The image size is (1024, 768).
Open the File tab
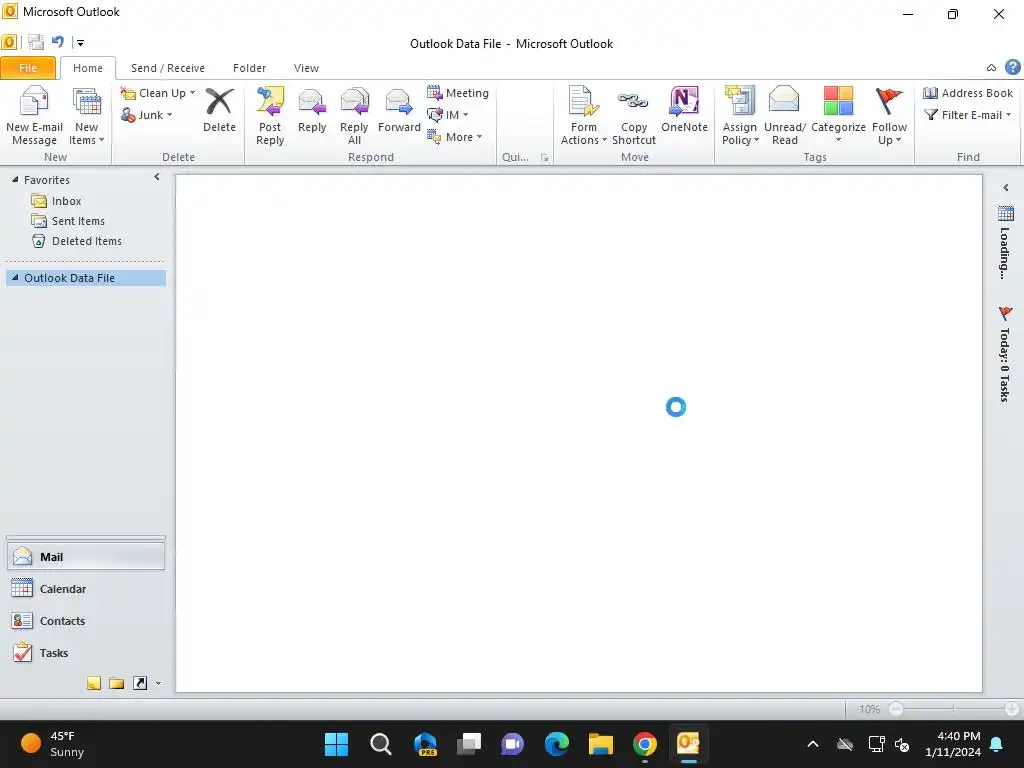pyautogui.click(x=28, y=68)
